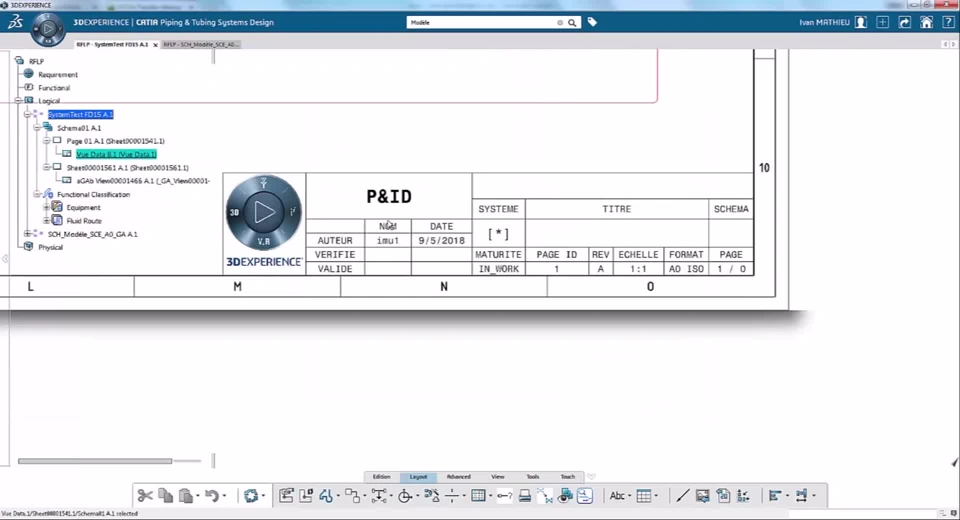Switch to the Layout tab
This screenshot has width=960, height=520.
pos(419,477)
